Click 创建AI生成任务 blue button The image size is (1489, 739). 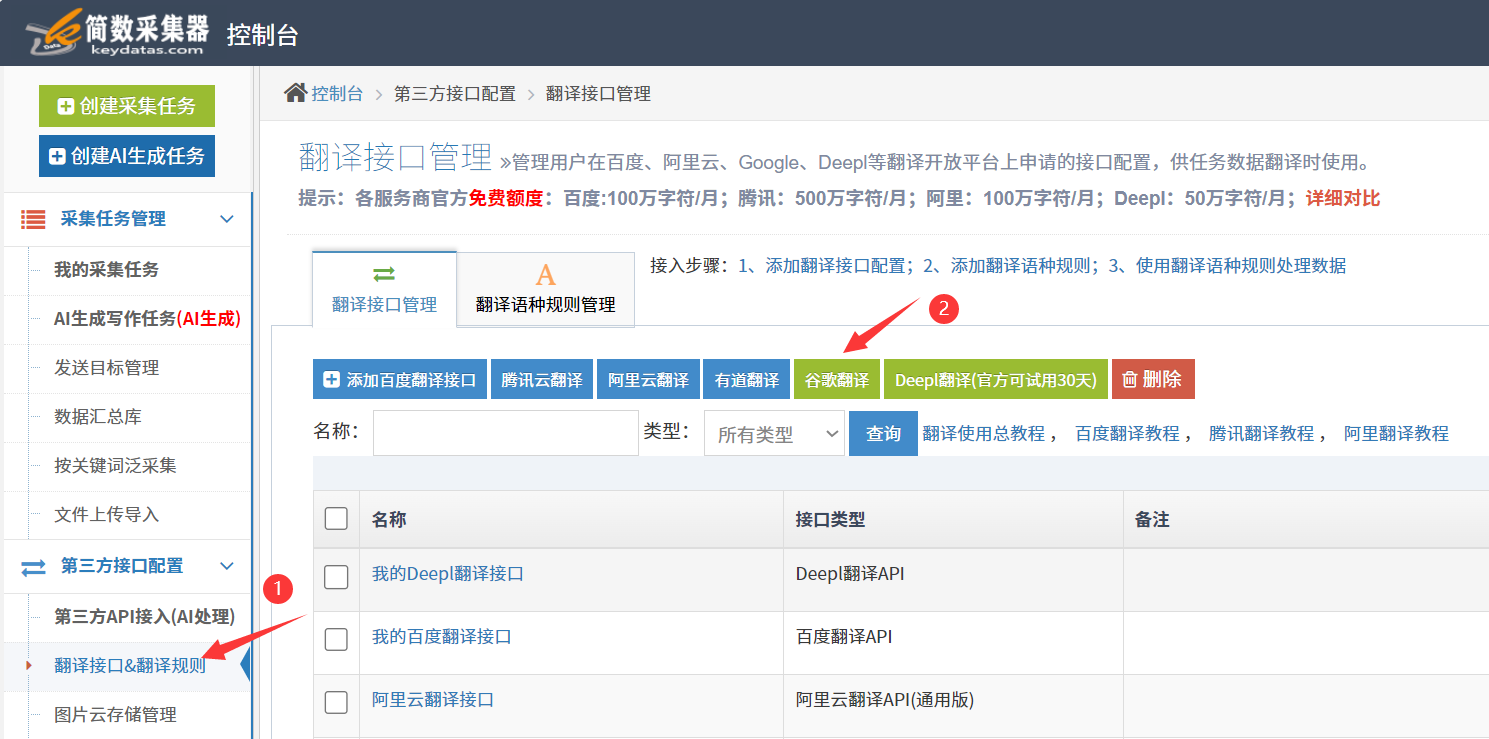pyautogui.click(x=127, y=156)
